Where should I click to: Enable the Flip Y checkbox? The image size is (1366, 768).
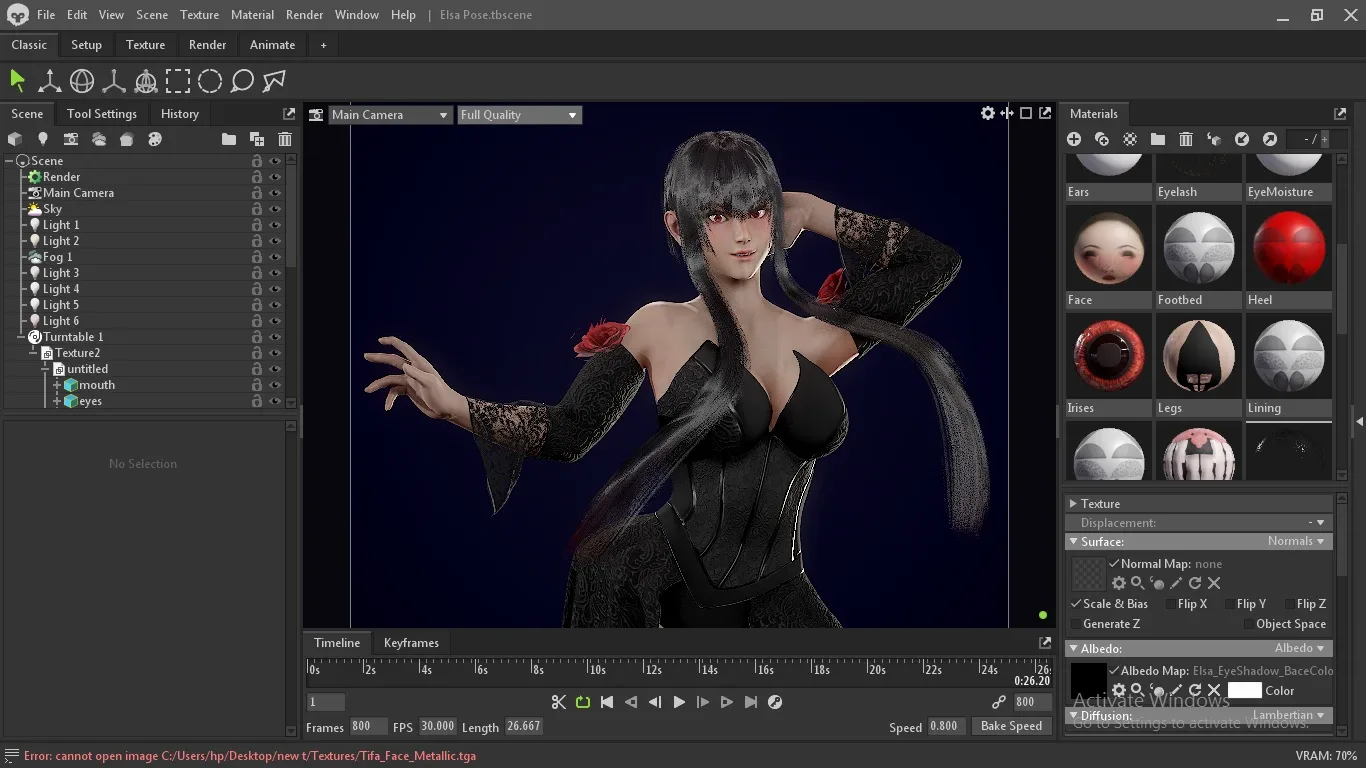click(x=1230, y=604)
